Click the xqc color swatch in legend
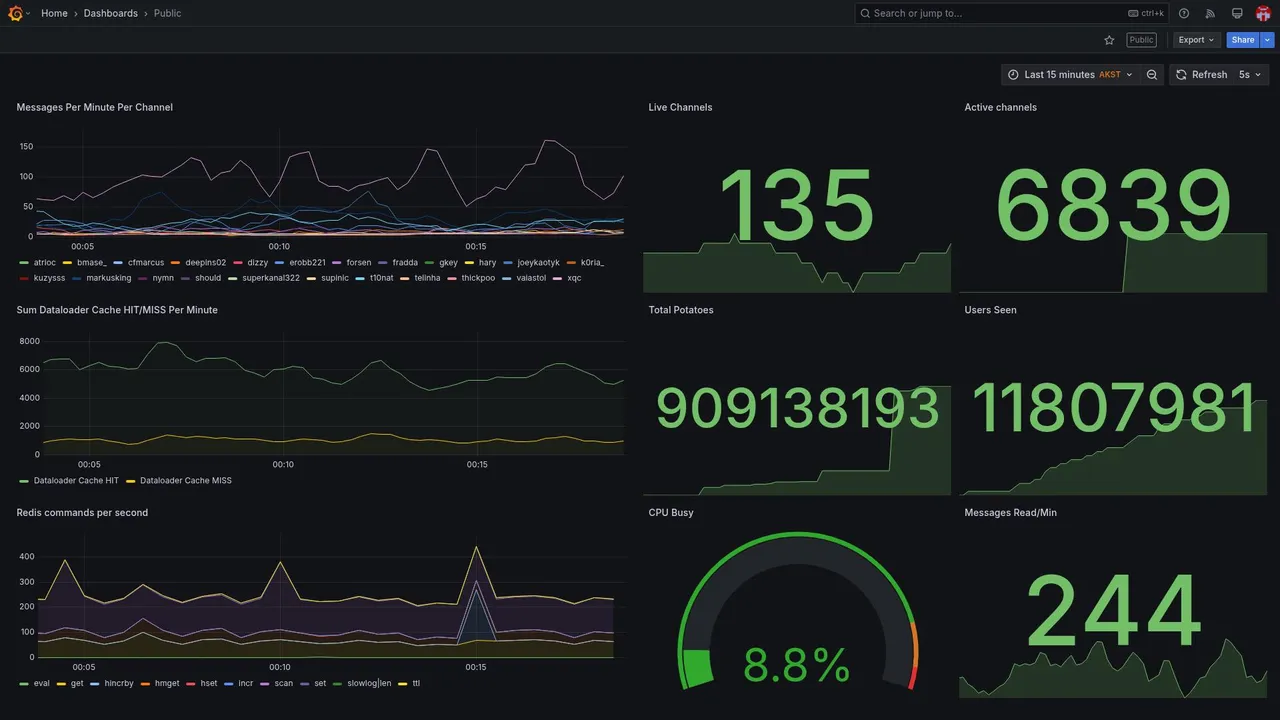The height and width of the screenshot is (720, 1280). pyautogui.click(x=558, y=278)
